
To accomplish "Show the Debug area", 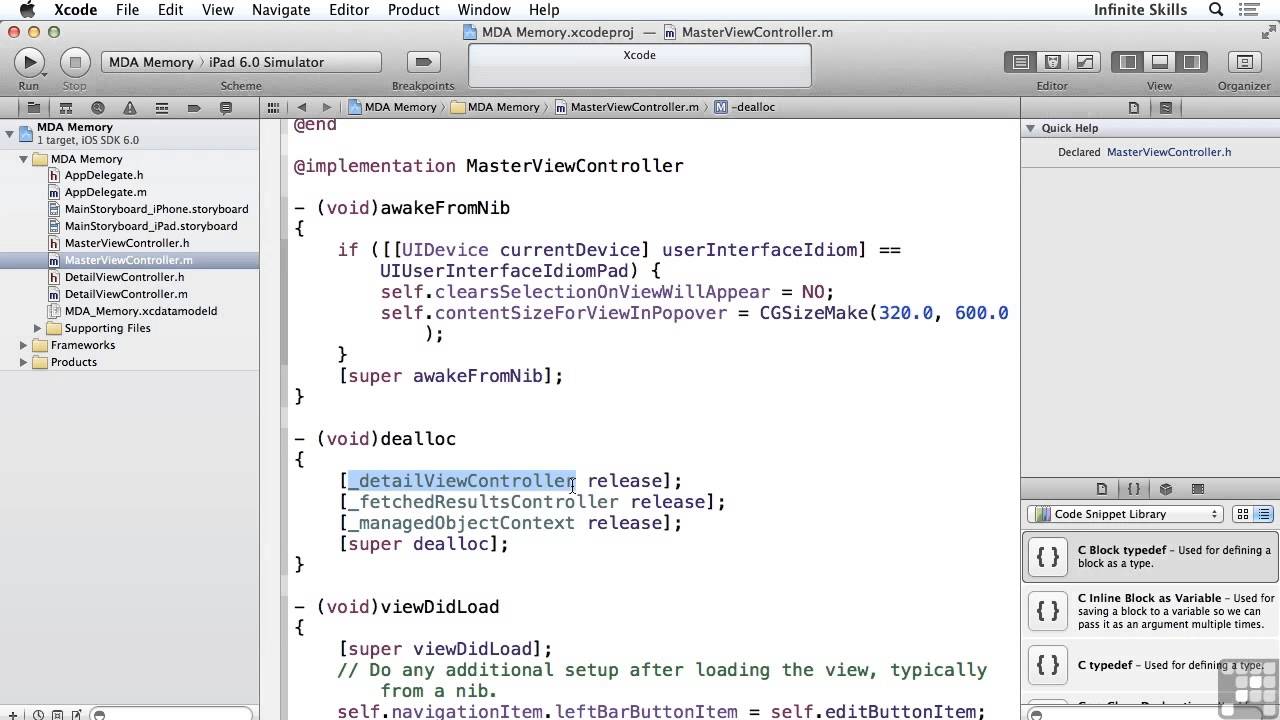I will tap(1159, 62).
